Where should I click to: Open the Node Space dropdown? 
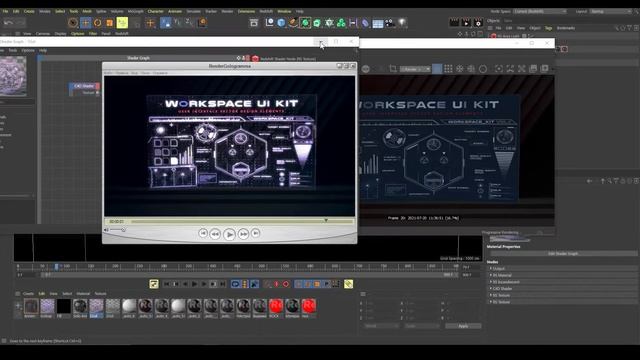click(x=540, y=11)
